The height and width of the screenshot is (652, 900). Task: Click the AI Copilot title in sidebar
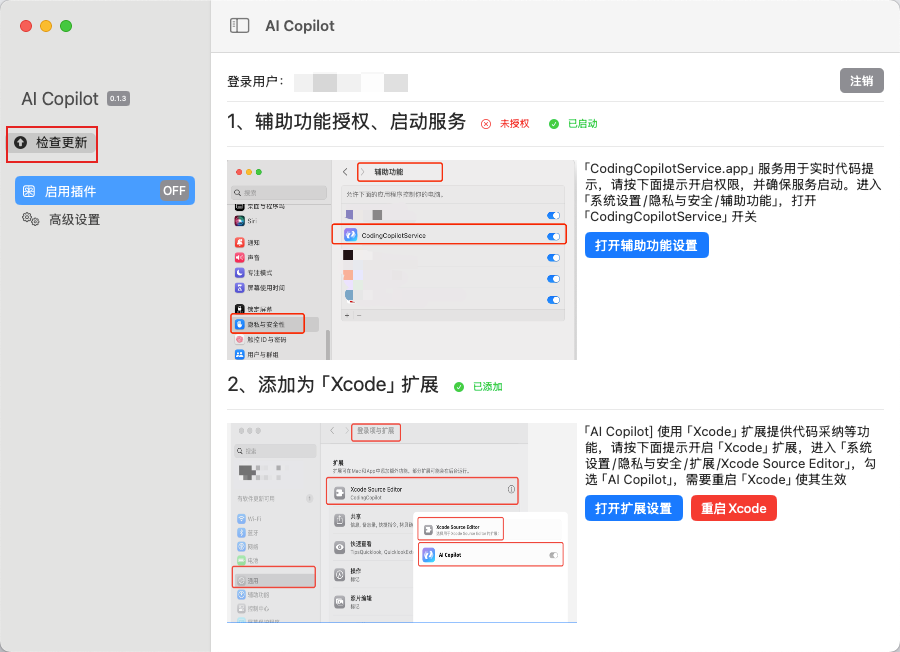[x=60, y=99]
